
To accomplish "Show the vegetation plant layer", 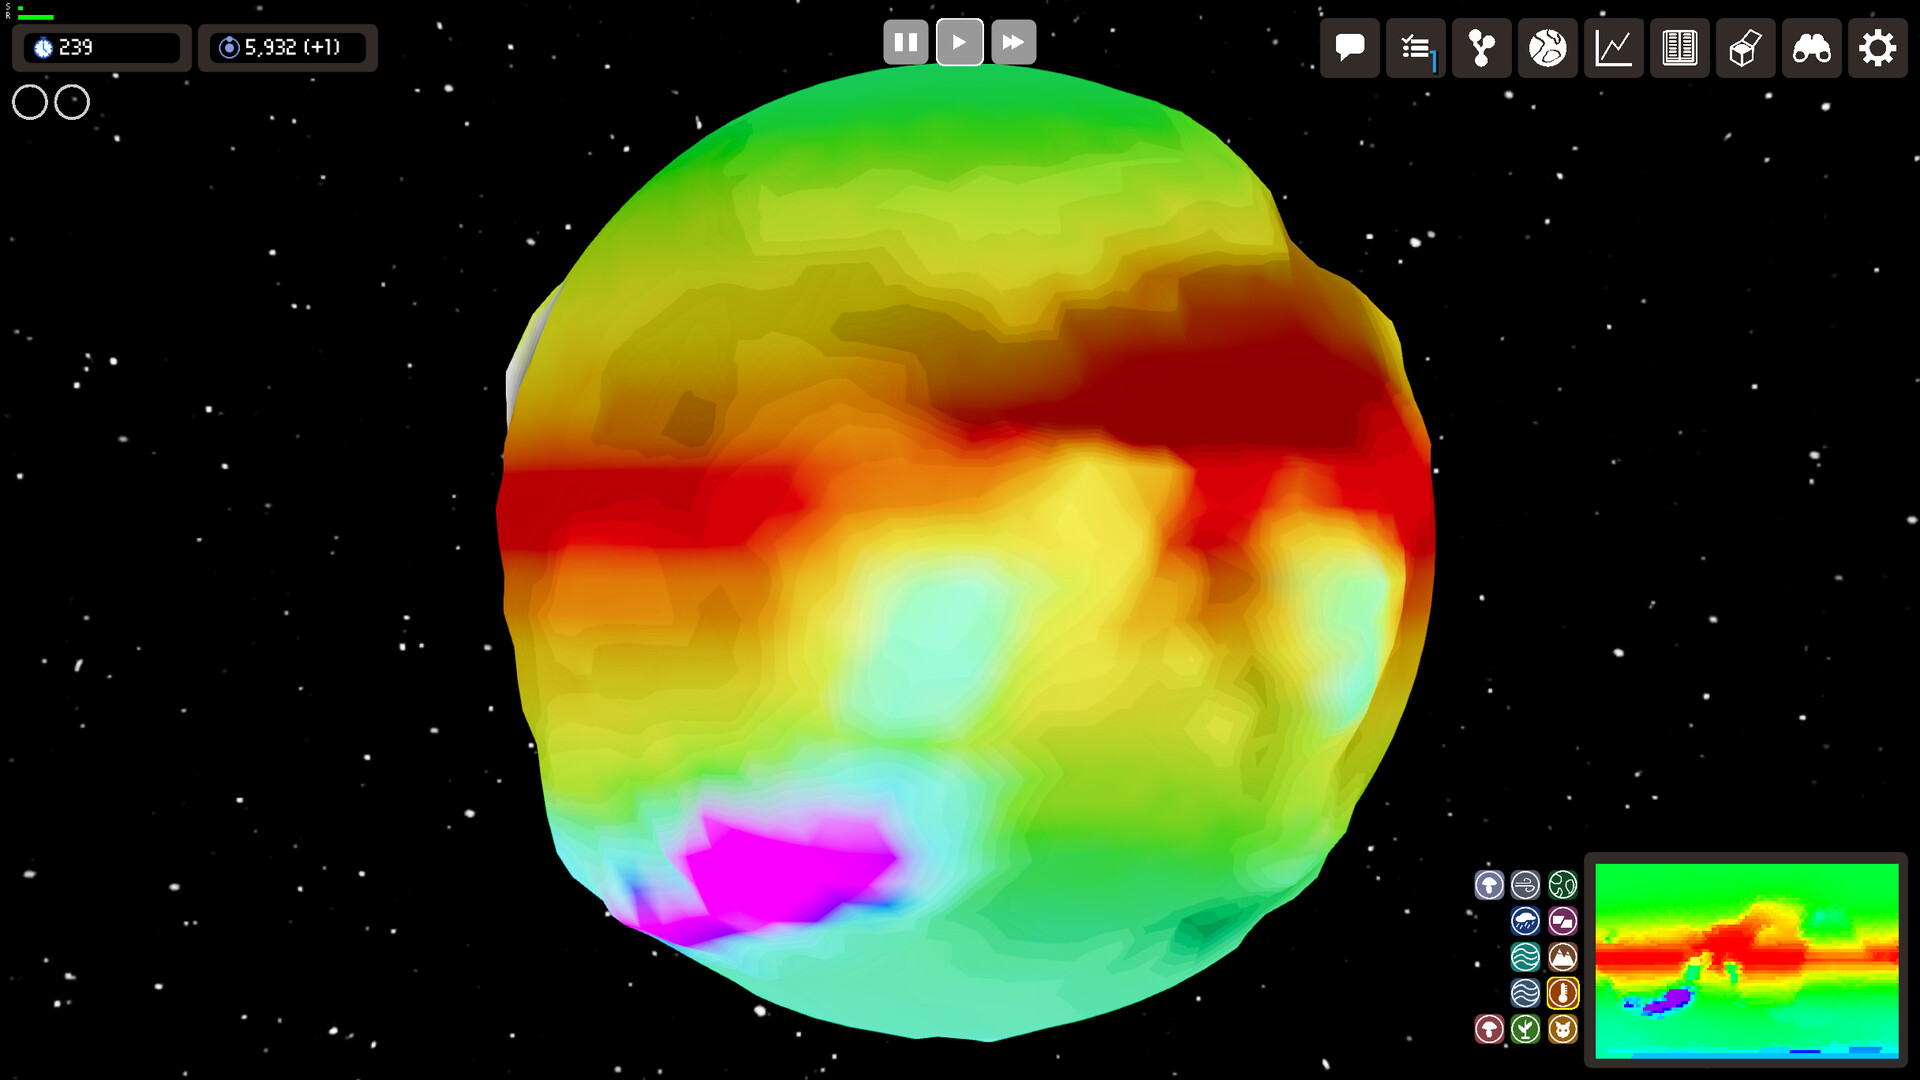I will 1525,1028.
